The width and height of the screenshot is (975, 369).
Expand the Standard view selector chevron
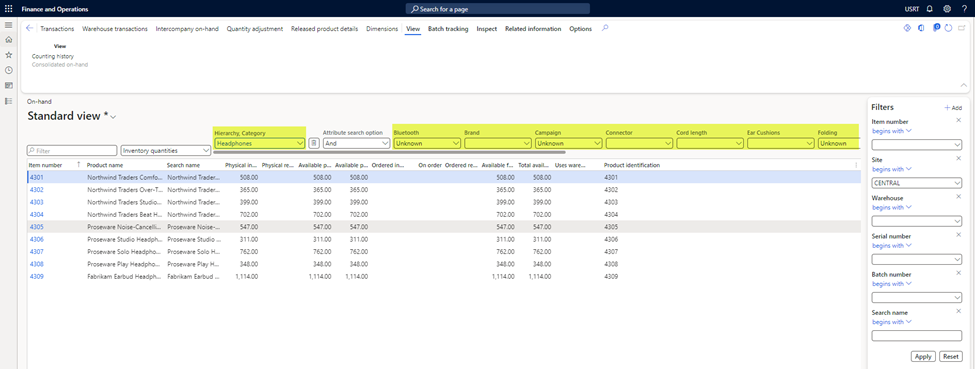[x=113, y=116]
